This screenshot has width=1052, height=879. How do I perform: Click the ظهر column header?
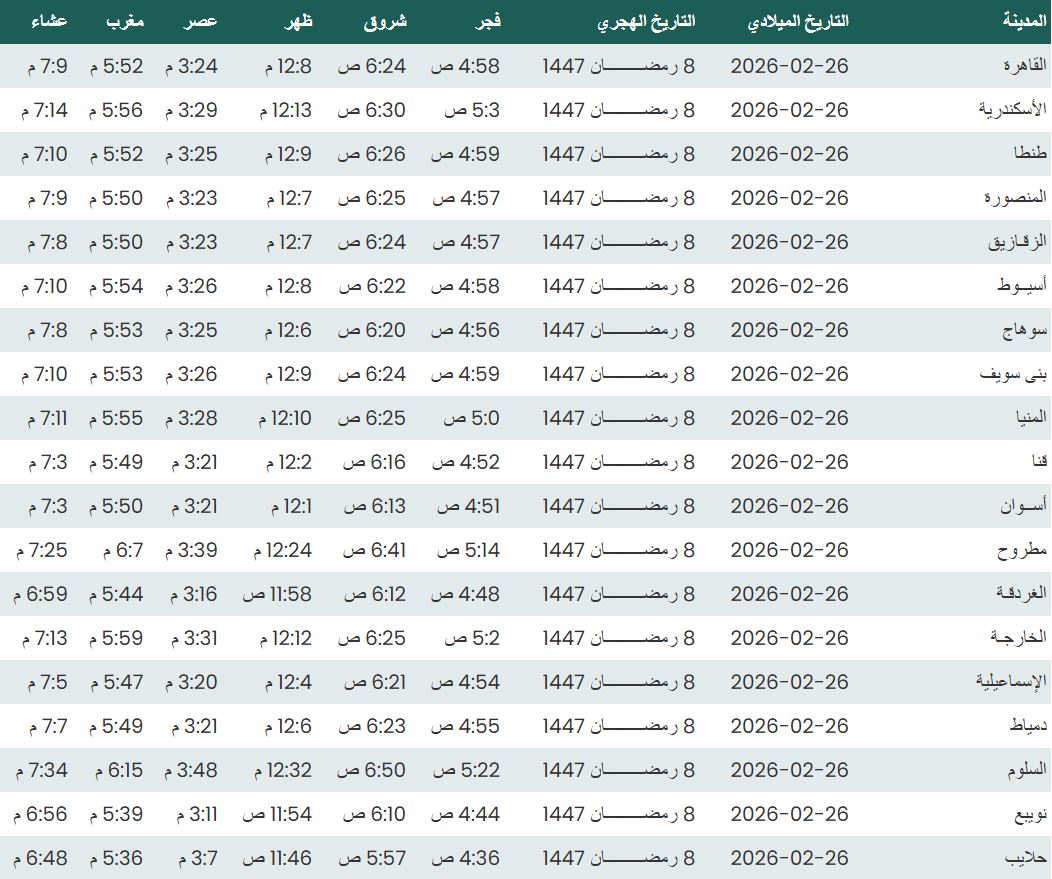click(299, 21)
